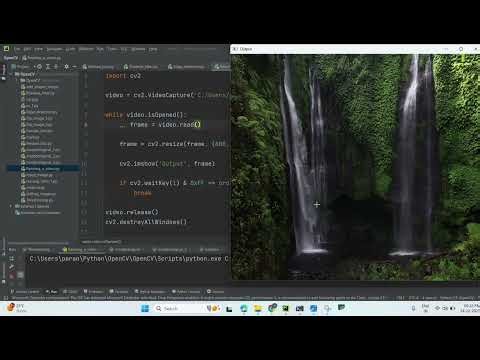Viewport: 480px width, 360px height.
Task: Open the Edit menu in PyCharm
Action: click(27, 49)
